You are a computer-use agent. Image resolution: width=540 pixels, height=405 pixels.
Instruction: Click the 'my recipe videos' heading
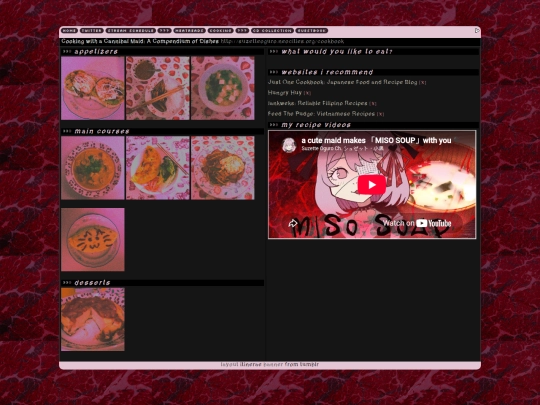tap(316, 125)
